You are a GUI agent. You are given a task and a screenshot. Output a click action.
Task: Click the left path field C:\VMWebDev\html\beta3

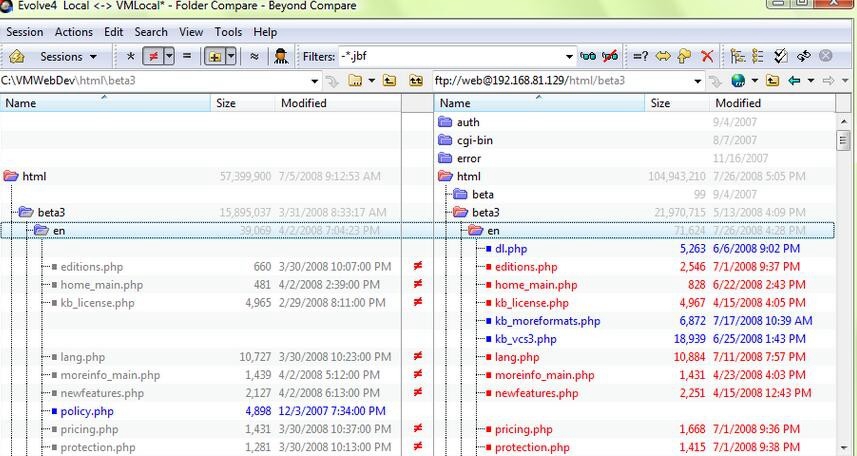pos(155,81)
